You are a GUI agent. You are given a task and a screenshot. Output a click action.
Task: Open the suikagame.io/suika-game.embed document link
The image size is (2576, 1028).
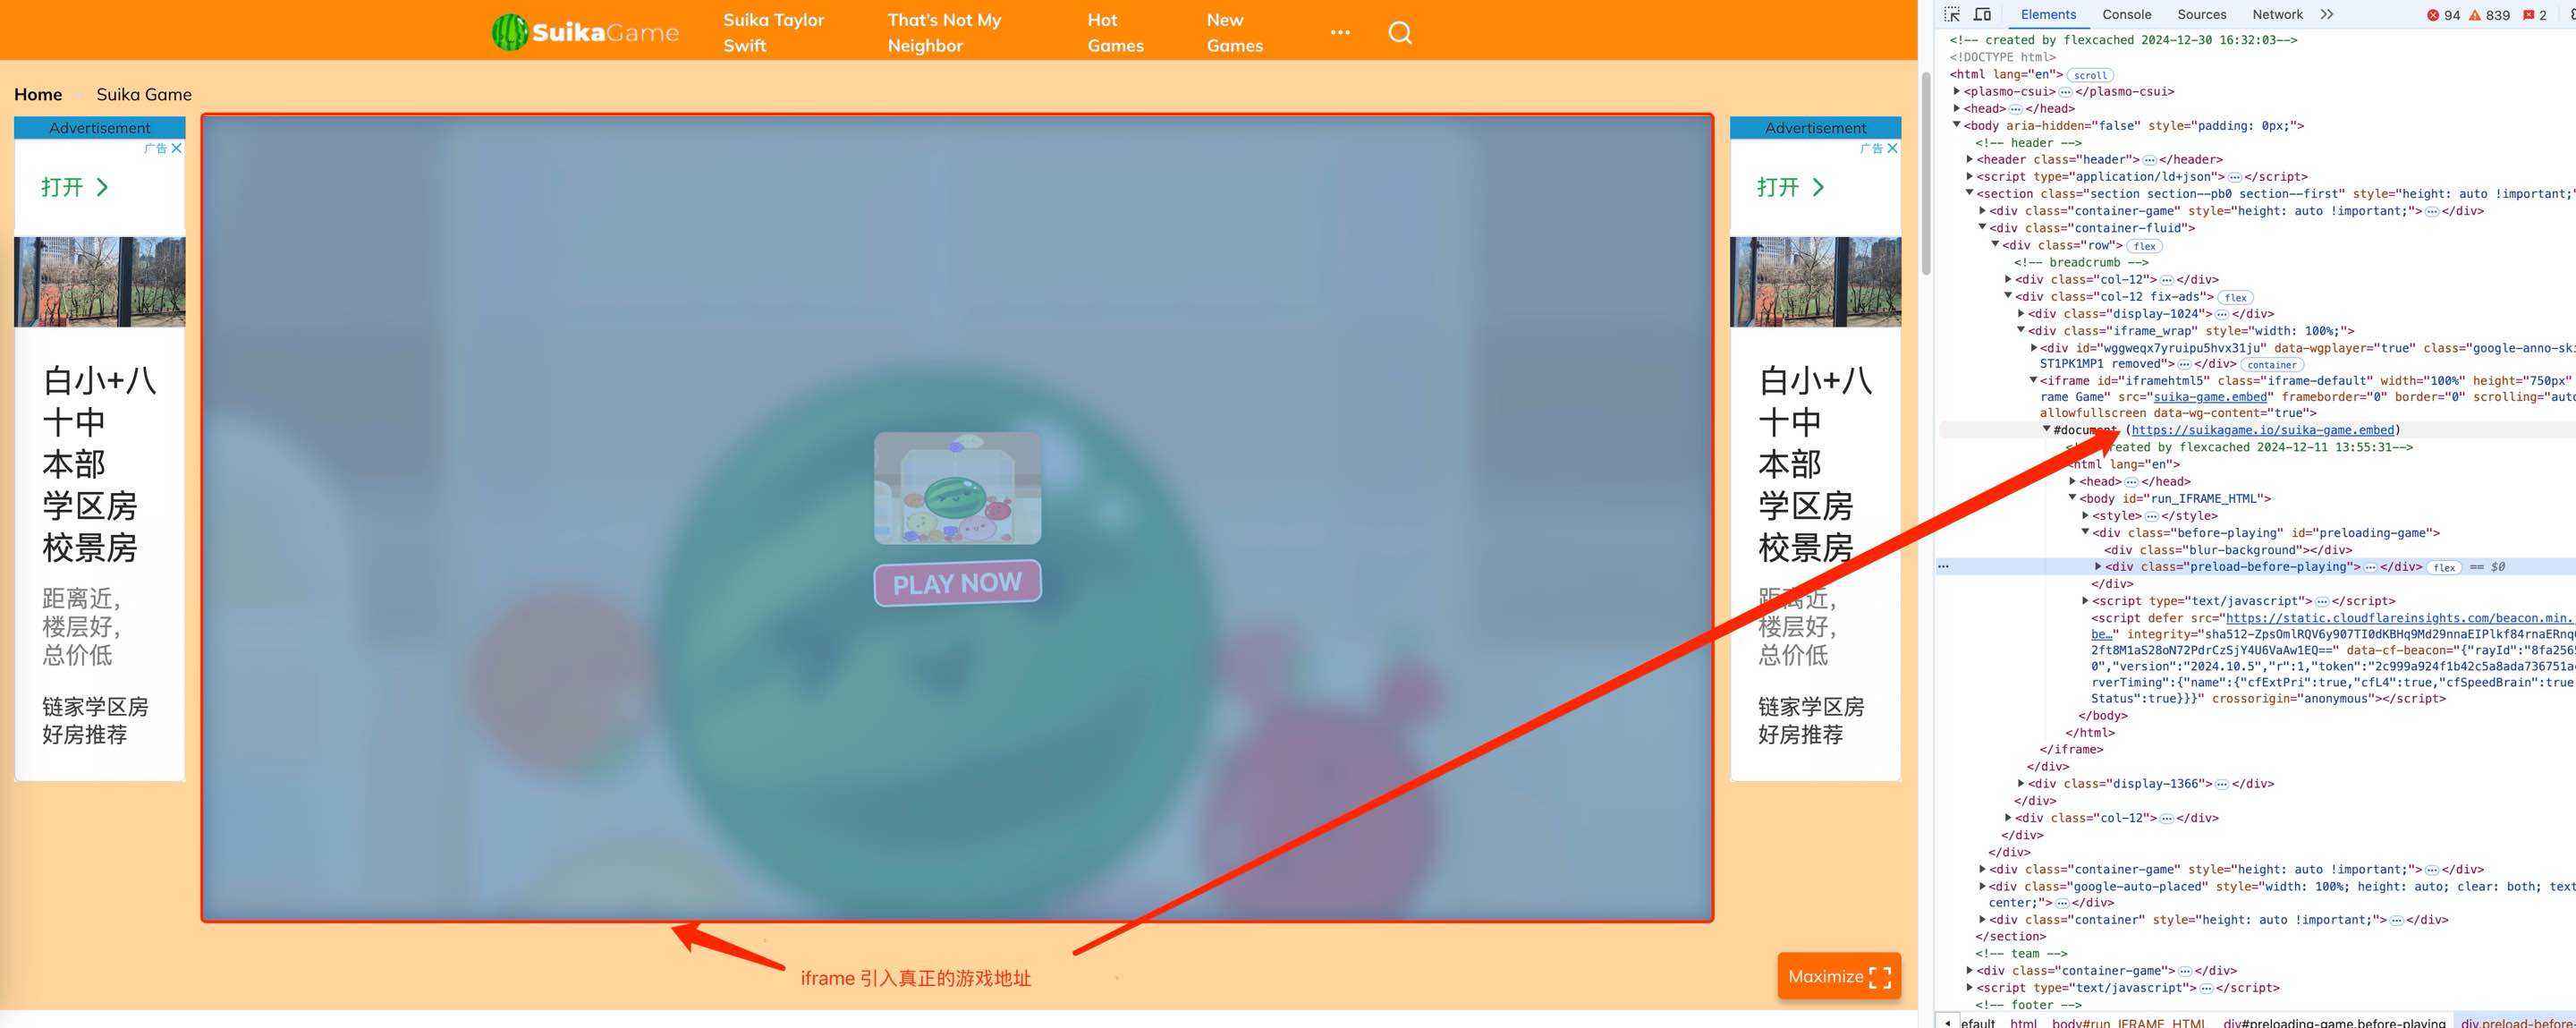(x=2263, y=430)
